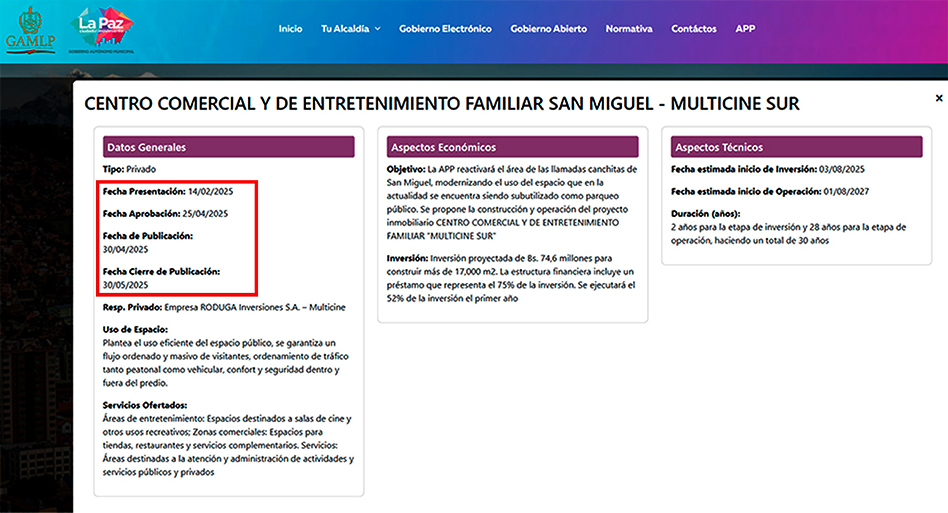Click the Fecha Cierre de Publicación label
Viewport: 948px width, 513px height.
[161, 271]
